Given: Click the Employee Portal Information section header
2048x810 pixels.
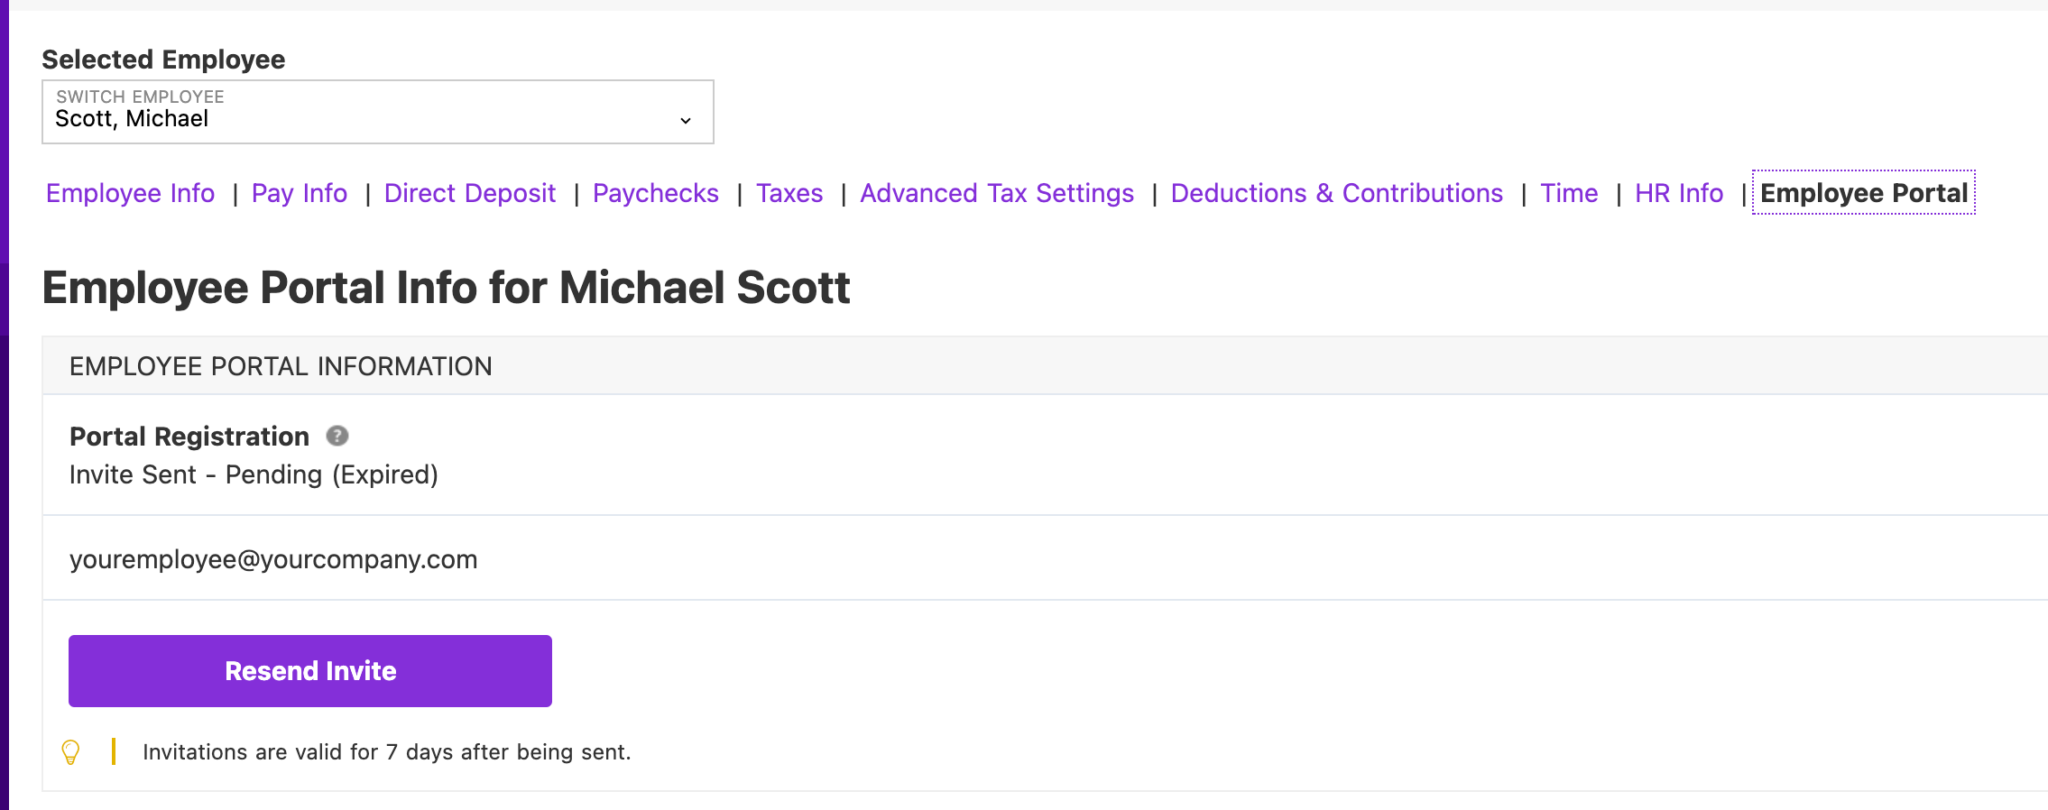Looking at the screenshot, I should (x=280, y=366).
